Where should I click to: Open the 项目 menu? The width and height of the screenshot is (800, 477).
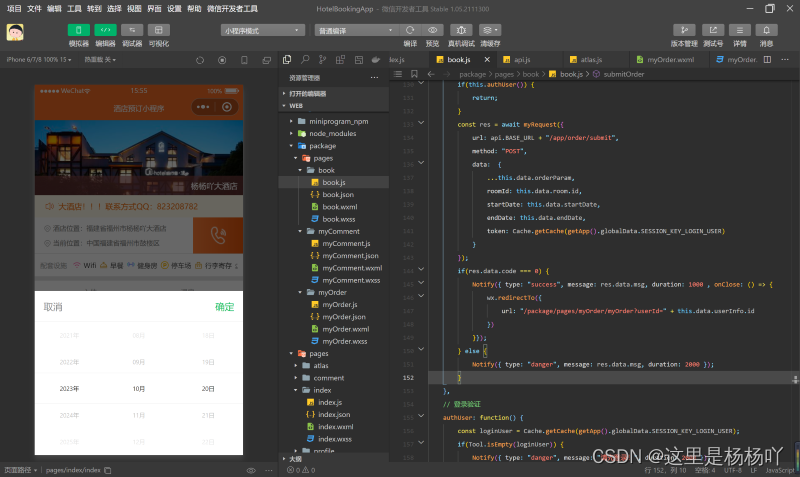pos(14,9)
